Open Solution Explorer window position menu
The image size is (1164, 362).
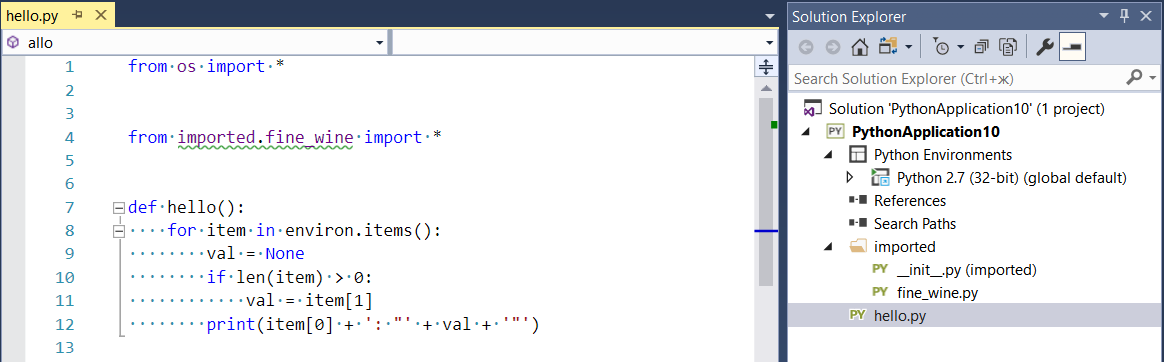[x=1104, y=16]
